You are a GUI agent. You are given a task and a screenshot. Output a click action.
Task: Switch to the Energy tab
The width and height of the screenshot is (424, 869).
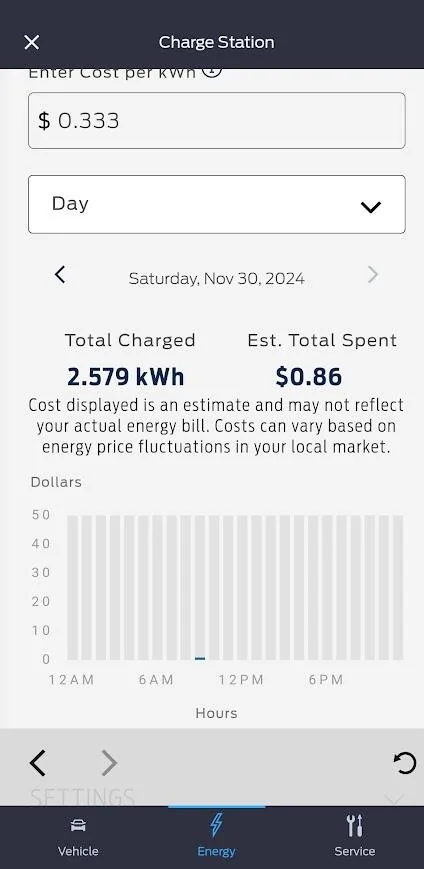pyautogui.click(x=216, y=837)
